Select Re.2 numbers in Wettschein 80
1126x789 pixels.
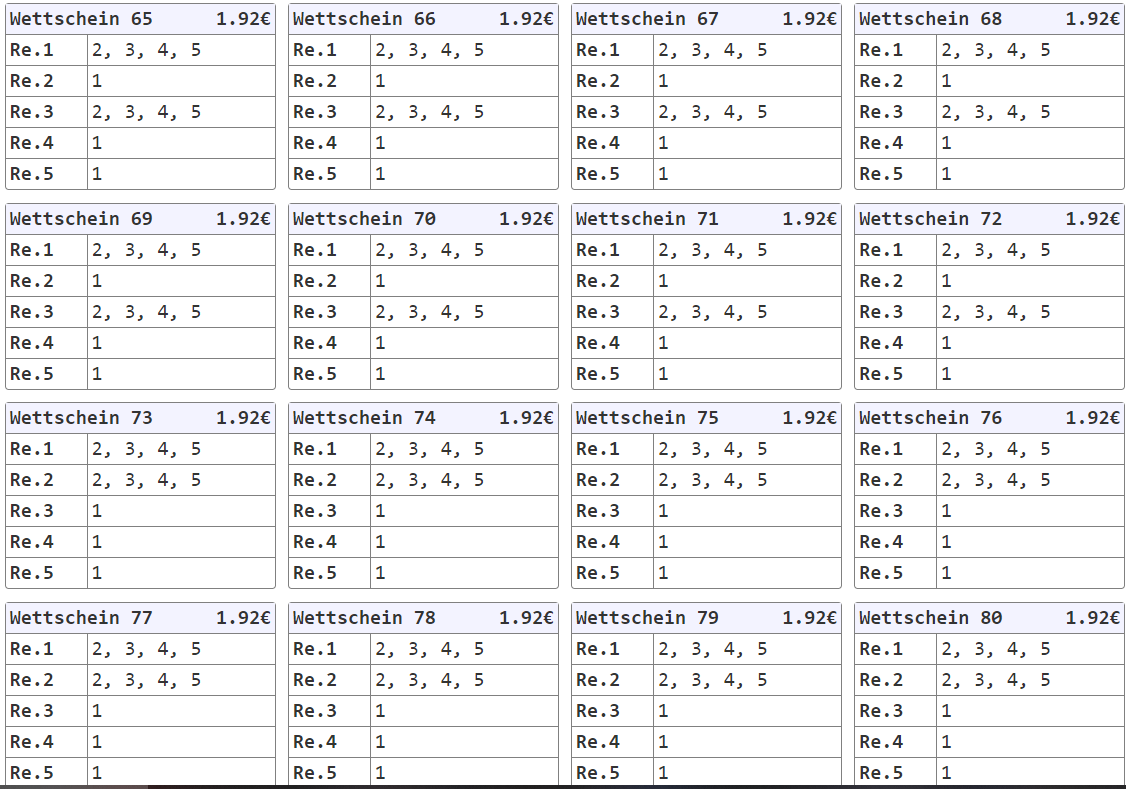tap(995, 679)
